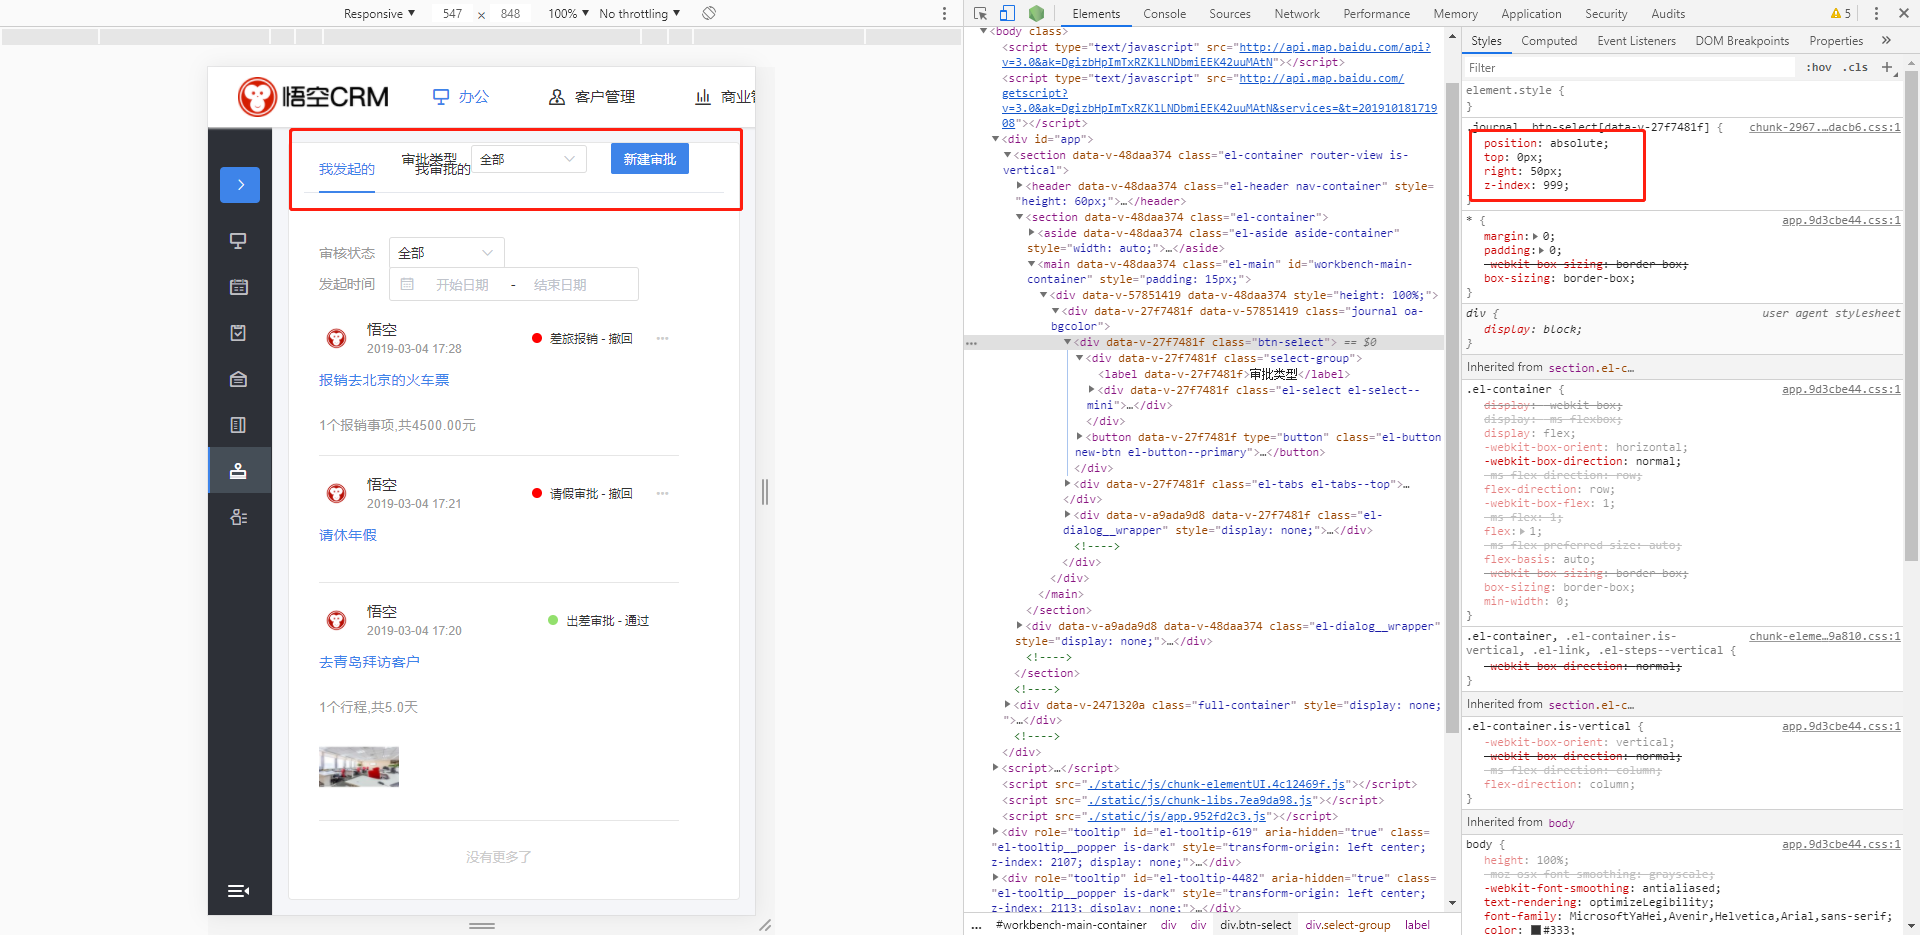Screen dimensions: 1920x935
Task: Collapse sidebar using bottom menu icon
Action: pos(238,891)
